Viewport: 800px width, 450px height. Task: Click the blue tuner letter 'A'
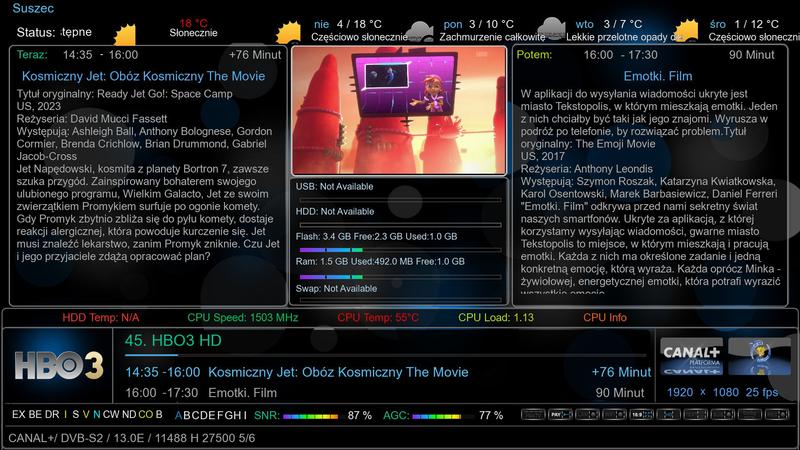point(178,415)
